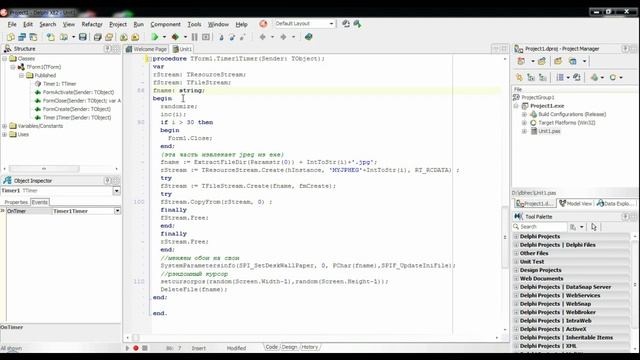Select Timer1: TTimer in the Structure tree
The image size is (640, 360).
[59, 84]
